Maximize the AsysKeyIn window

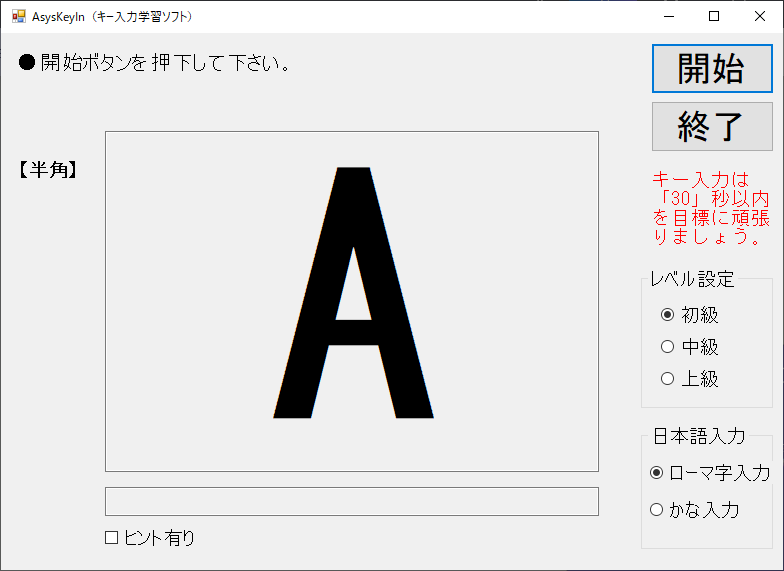tap(713, 16)
